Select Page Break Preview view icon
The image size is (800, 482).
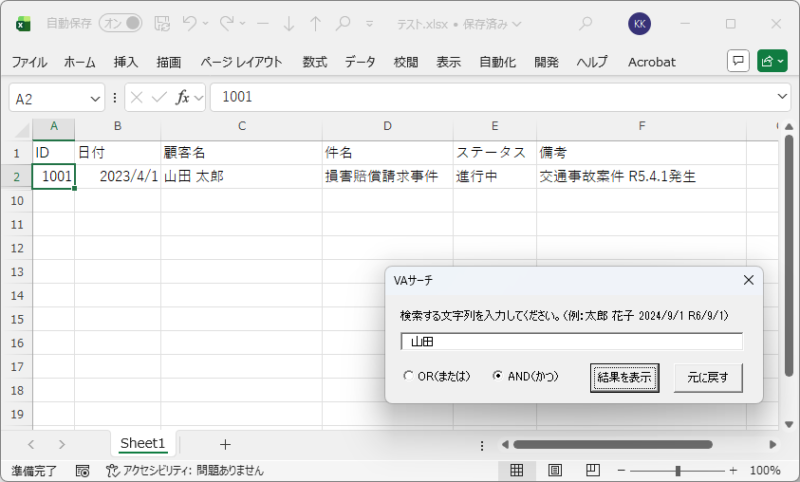click(x=592, y=470)
